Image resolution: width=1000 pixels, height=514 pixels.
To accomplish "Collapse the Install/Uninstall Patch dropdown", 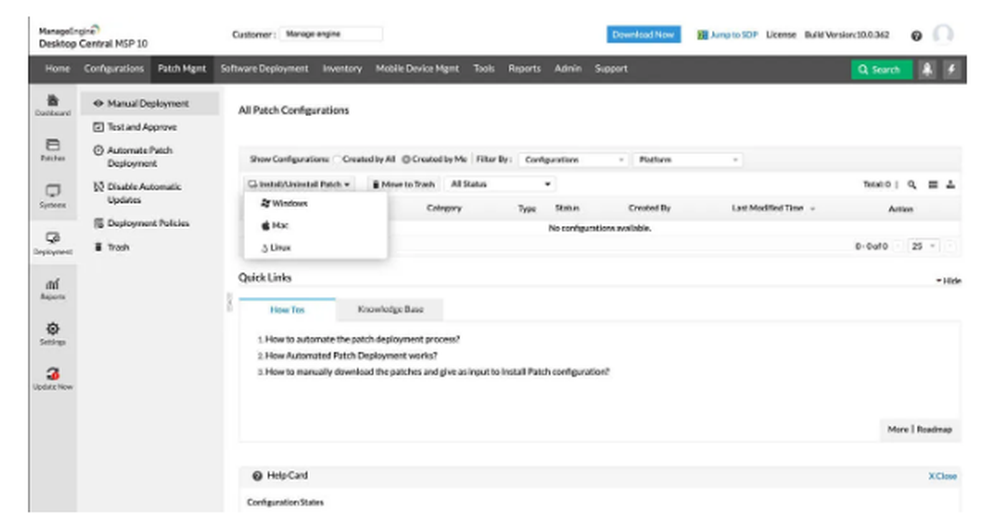I will click(x=299, y=184).
